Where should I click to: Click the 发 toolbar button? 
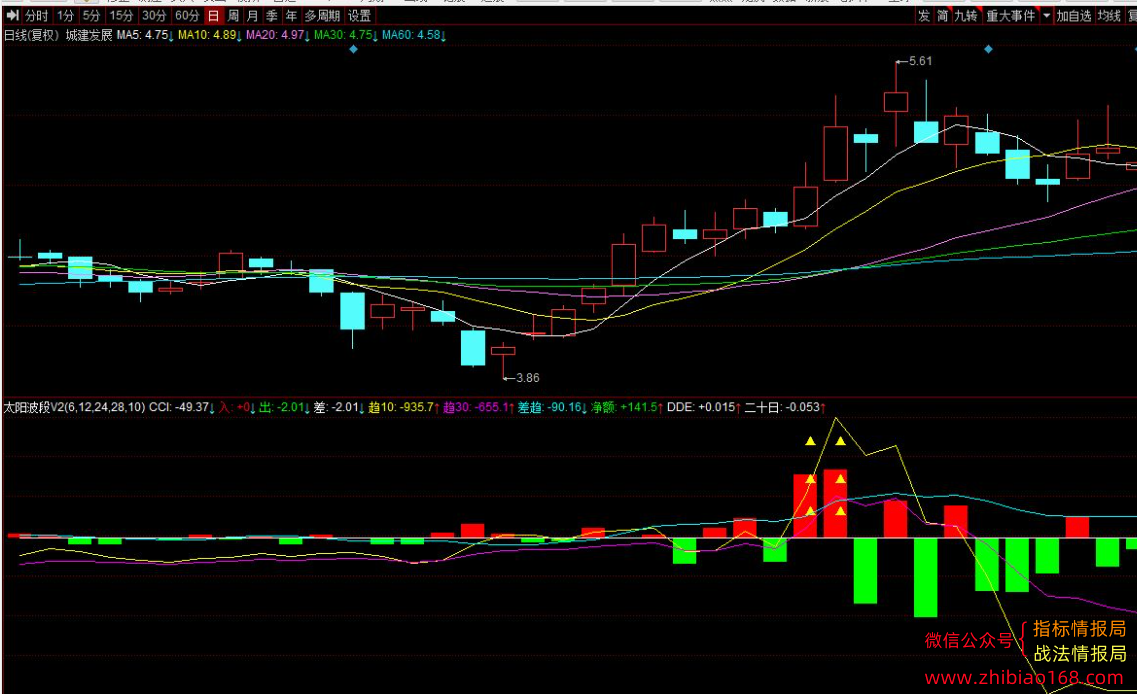click(x=924, y=15)
